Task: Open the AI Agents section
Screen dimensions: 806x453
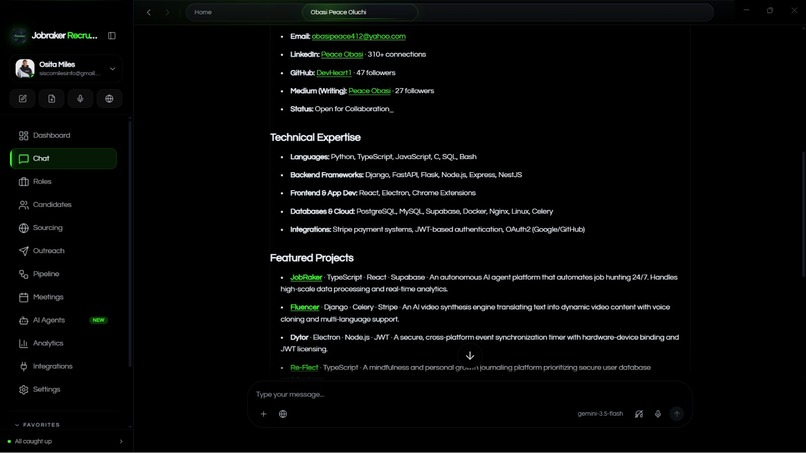Action: click(x=63, y=320)
